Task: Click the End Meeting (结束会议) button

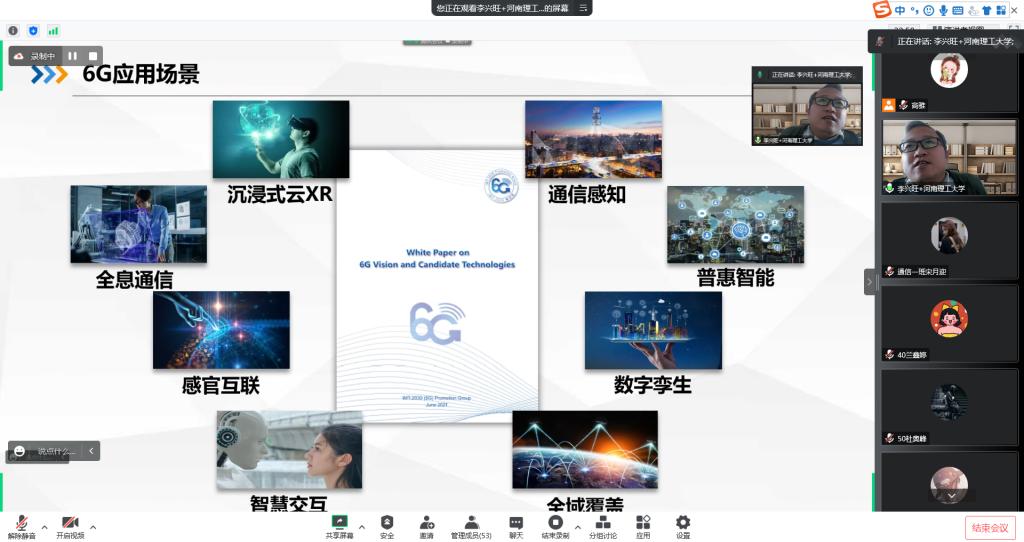Action: point(990,527)
